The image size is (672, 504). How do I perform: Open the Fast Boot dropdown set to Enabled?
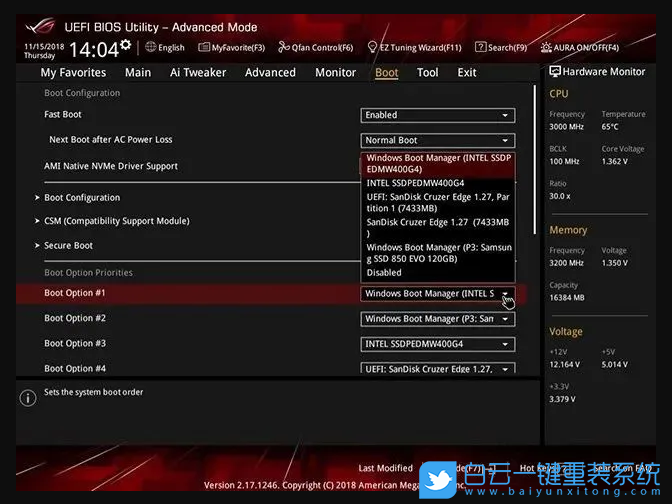(437, 115)
